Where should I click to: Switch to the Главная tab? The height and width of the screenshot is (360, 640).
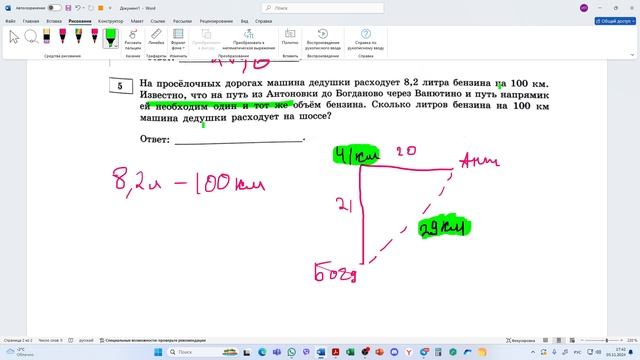pyautogui.click(x=31, y=21)
